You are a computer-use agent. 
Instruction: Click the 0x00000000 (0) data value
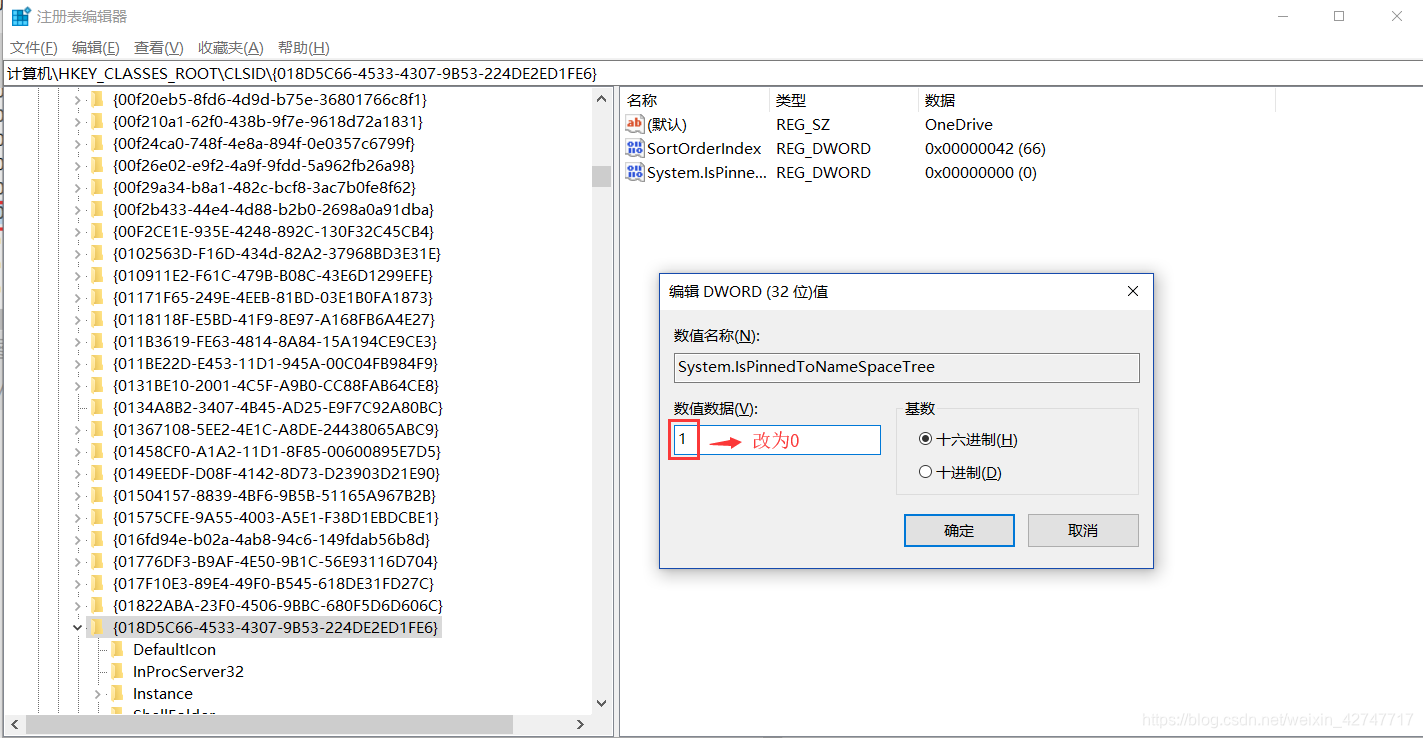(981, 172)
